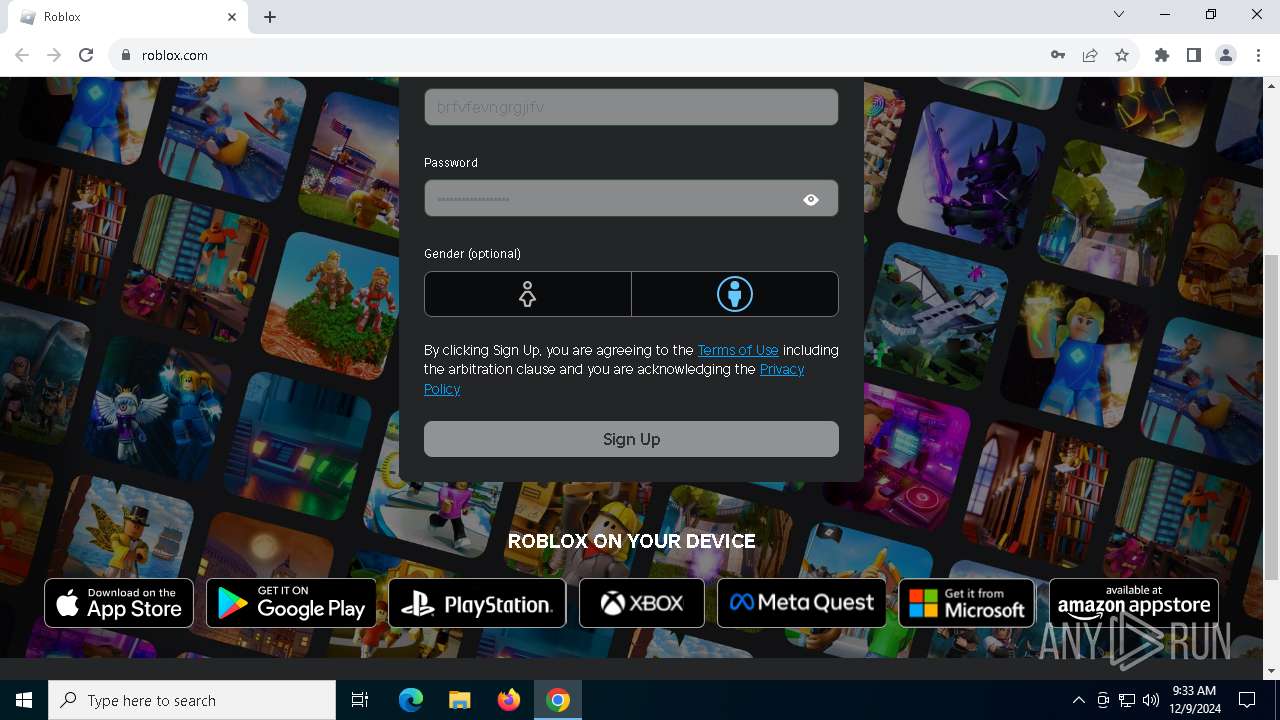Reload the Roblox page
Viewport: 1280px width, 720px height.
coord(86,55)
